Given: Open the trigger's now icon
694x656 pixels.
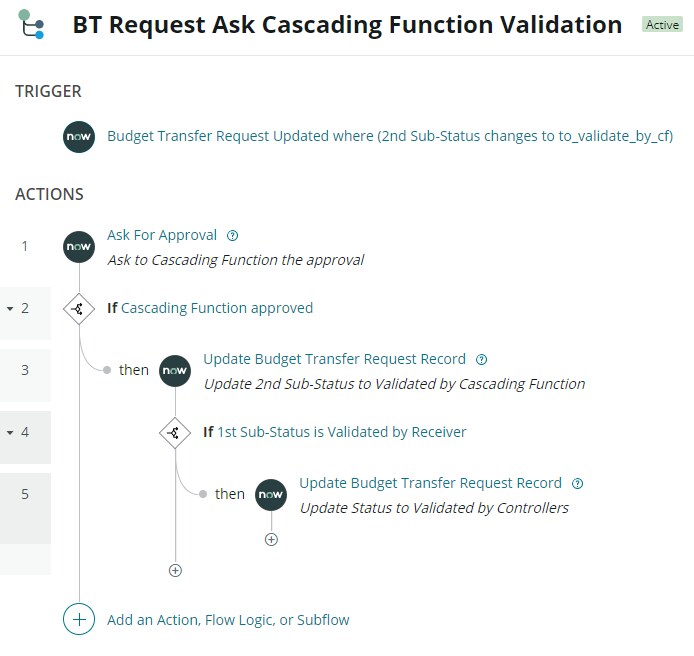Looking at the screenshot, I should [x=79, y=137].
